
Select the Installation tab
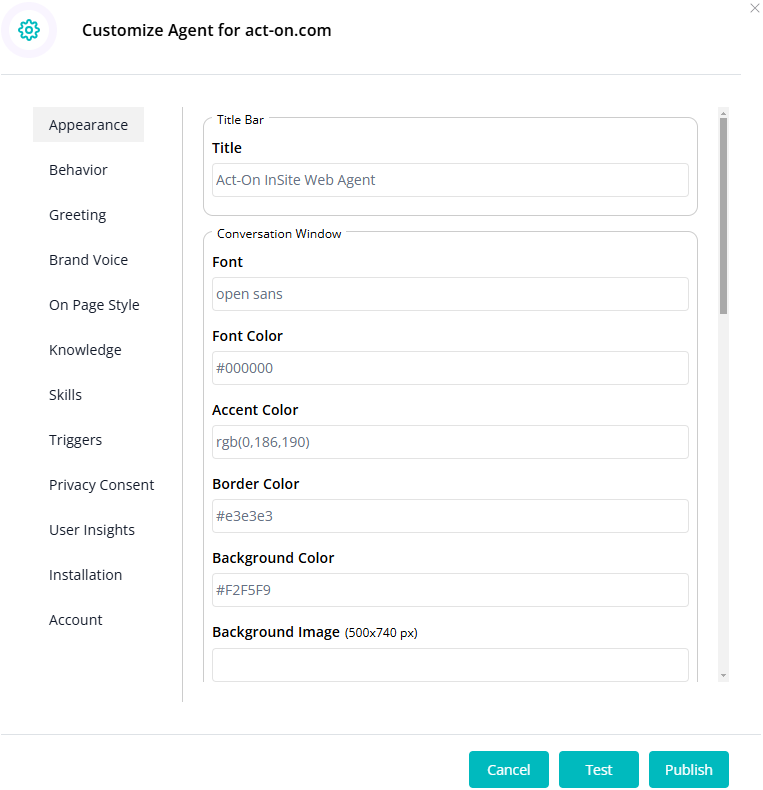85,575
